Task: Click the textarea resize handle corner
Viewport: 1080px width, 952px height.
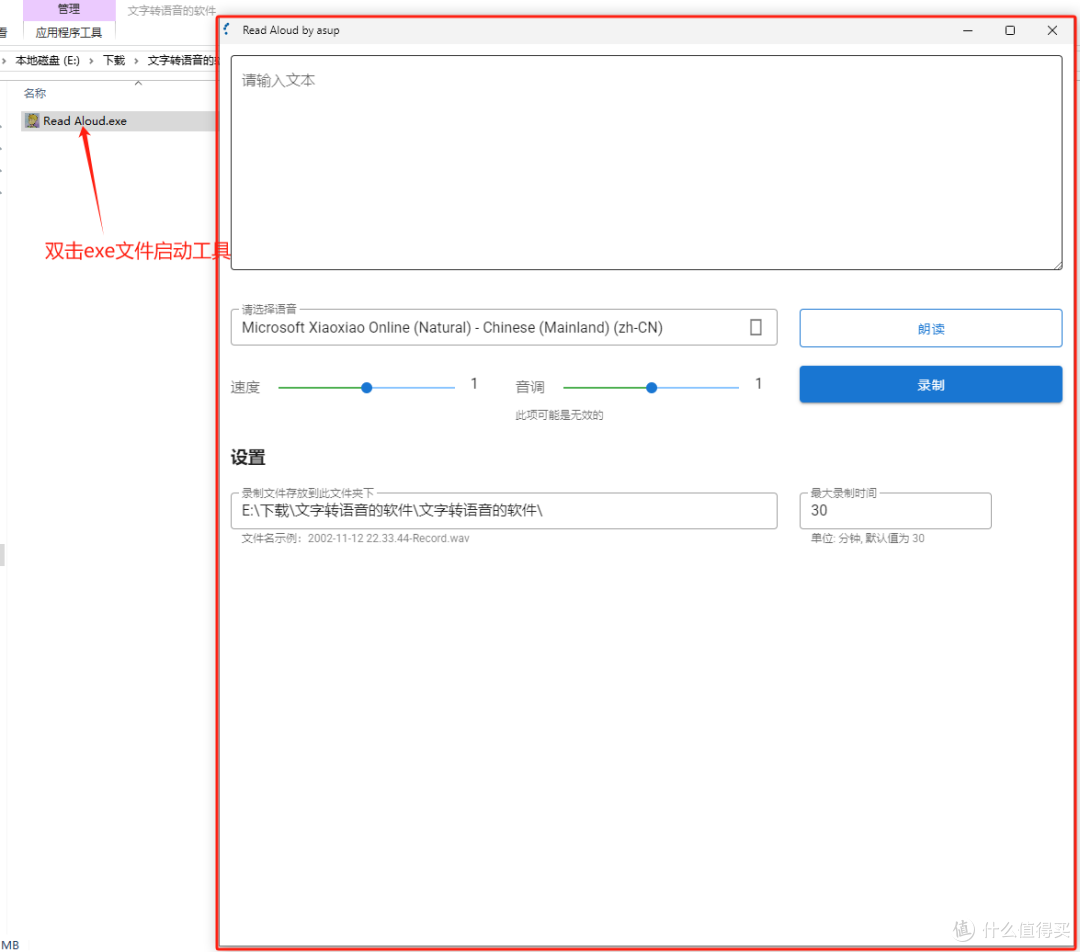Action: click(1057, 265)
